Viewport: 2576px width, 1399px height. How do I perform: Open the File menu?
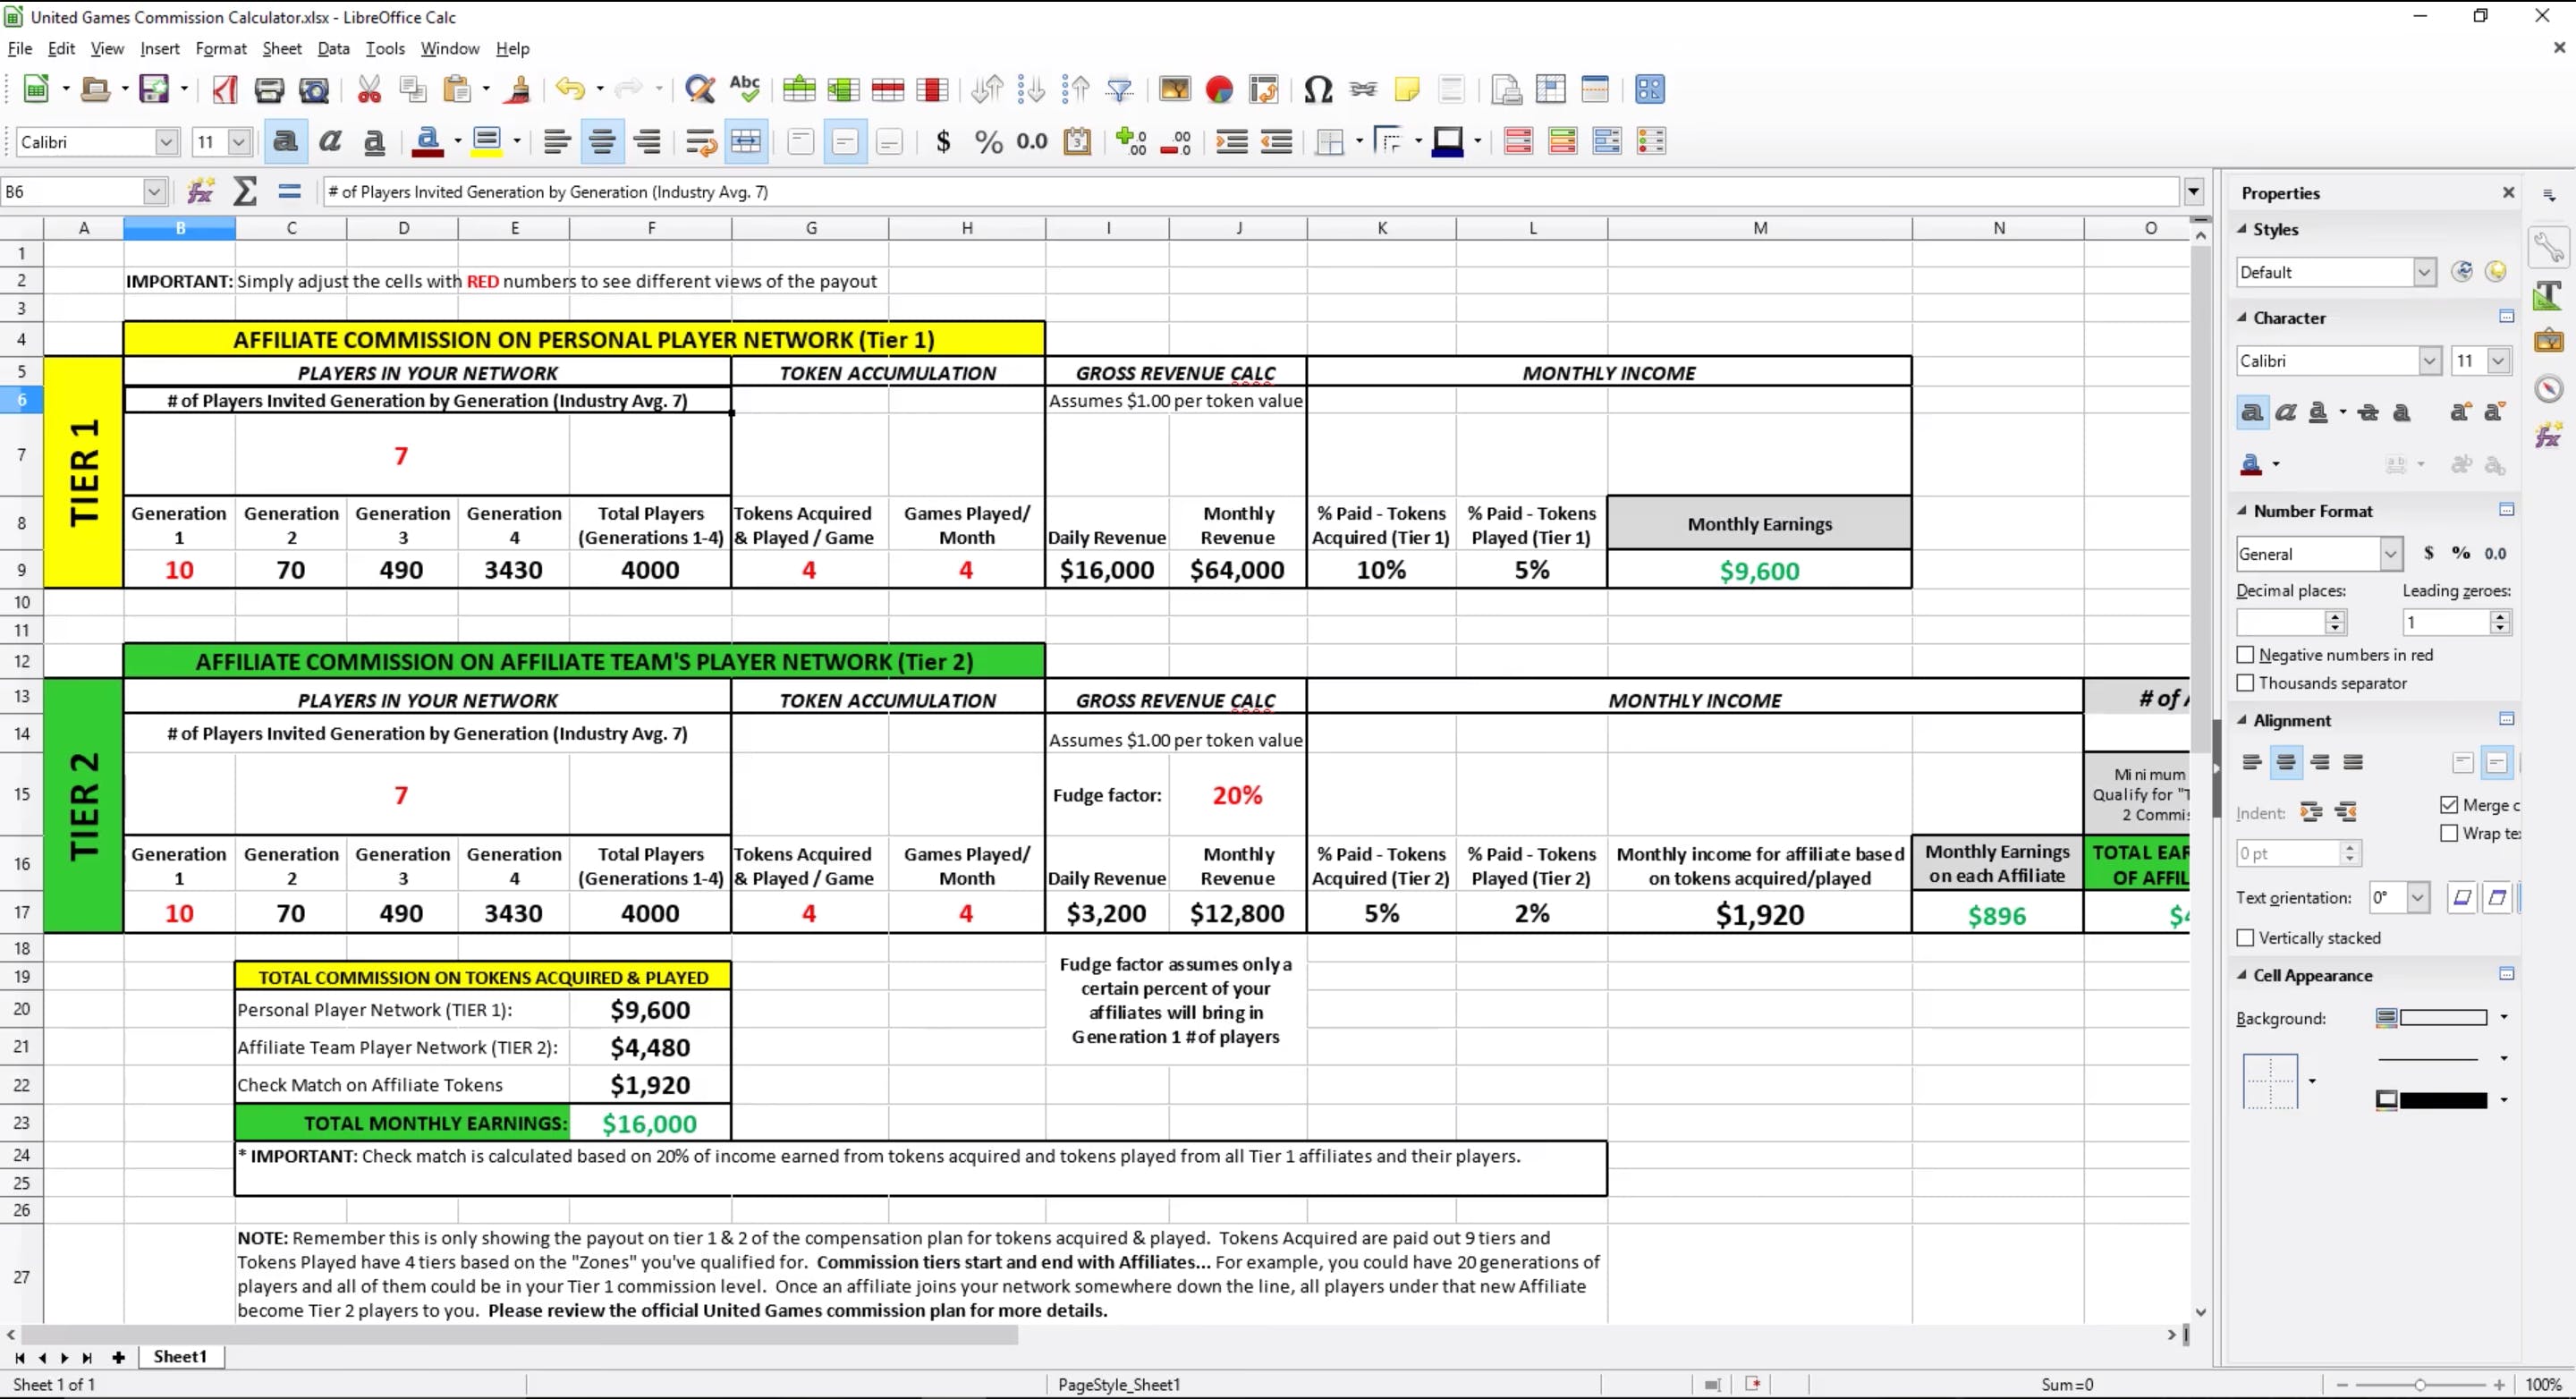[x=20, y=48]
